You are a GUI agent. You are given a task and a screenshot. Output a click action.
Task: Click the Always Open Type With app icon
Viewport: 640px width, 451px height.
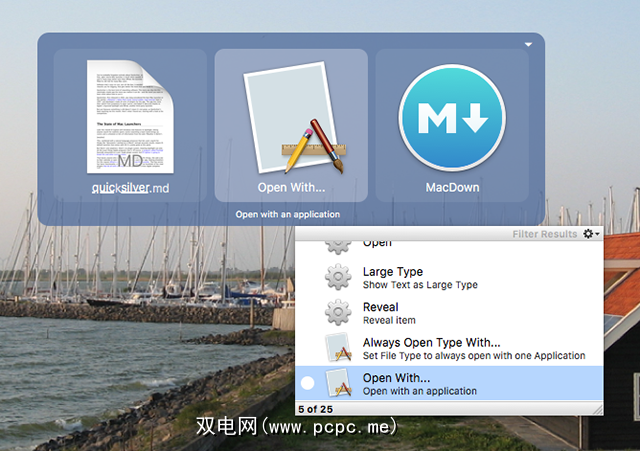[x=339, y=348]
